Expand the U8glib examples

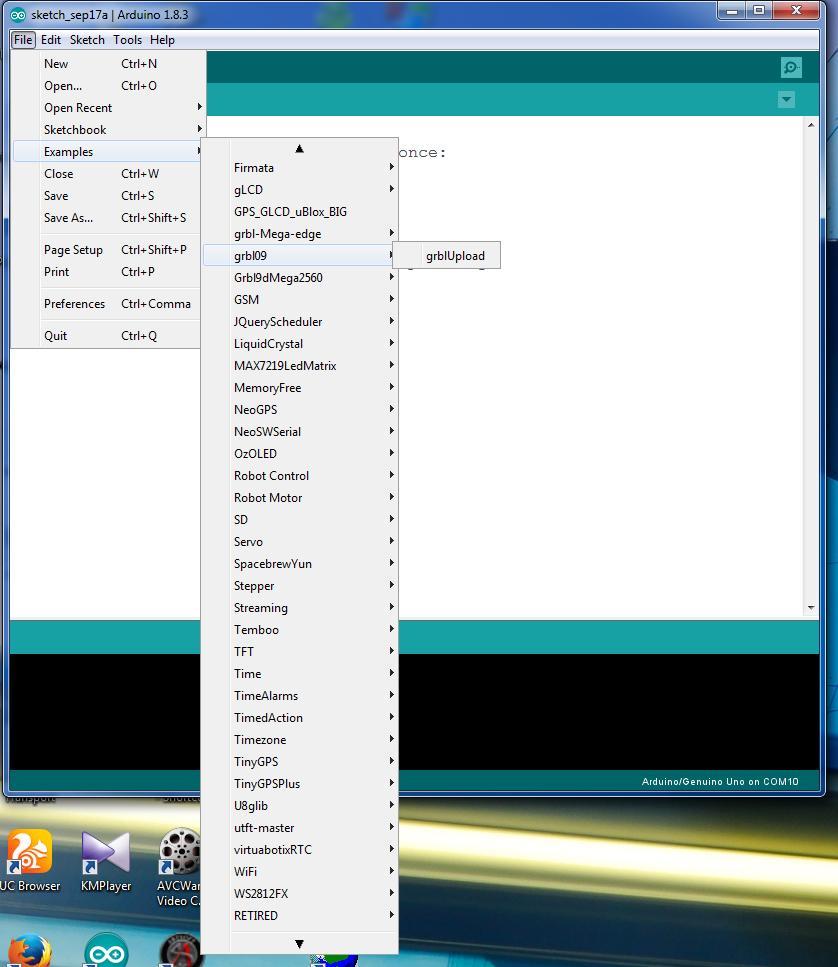point(300,807)
